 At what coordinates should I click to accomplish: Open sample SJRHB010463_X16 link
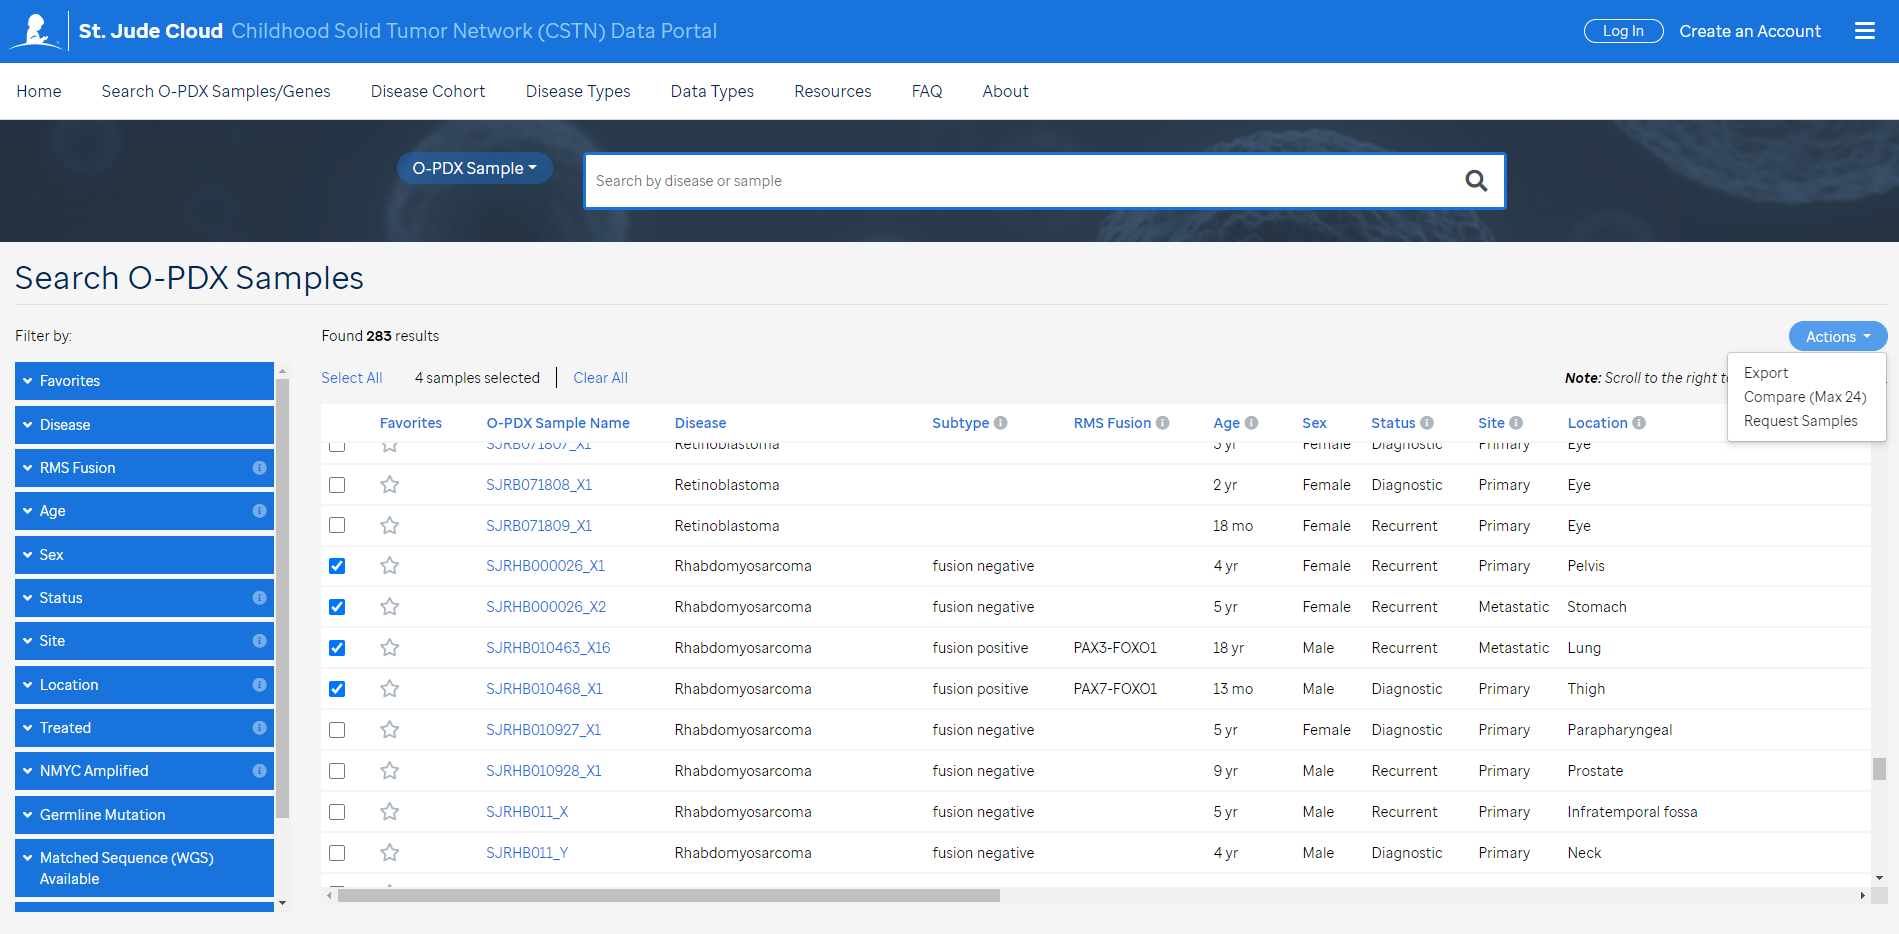pyautogui.click(x=548, y=648)
